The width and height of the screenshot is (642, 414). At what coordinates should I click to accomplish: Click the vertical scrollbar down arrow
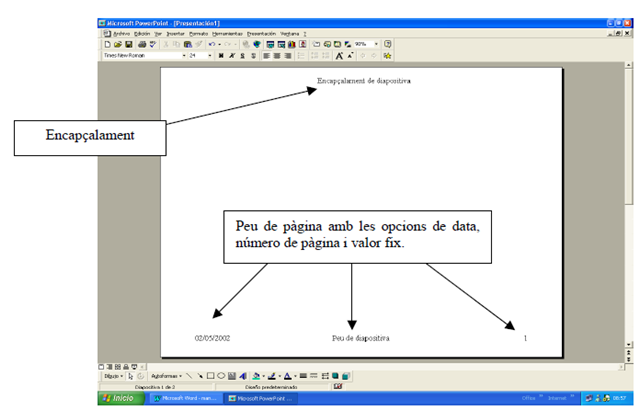[x=629, y=345]
